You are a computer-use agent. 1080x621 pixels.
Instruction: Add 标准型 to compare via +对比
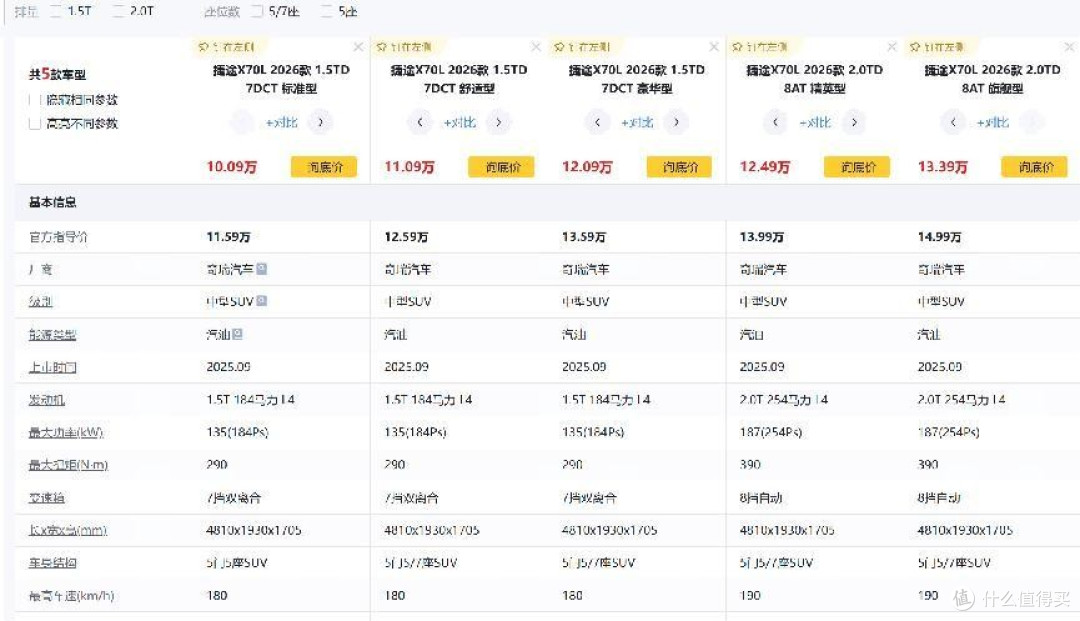point(282,123)
